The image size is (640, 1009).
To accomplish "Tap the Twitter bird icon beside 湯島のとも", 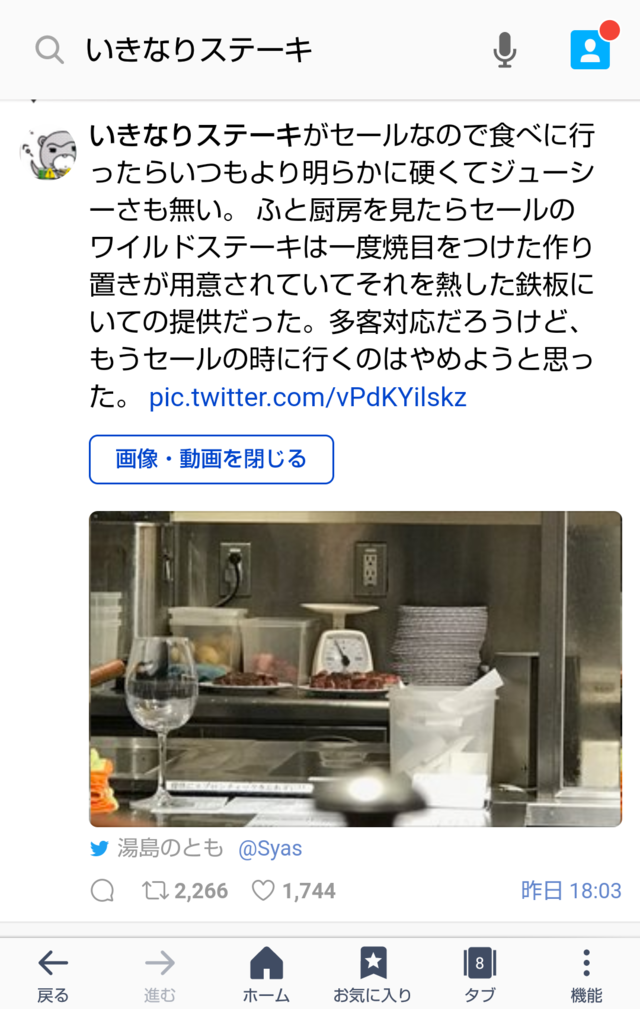I will click(100, 849).
